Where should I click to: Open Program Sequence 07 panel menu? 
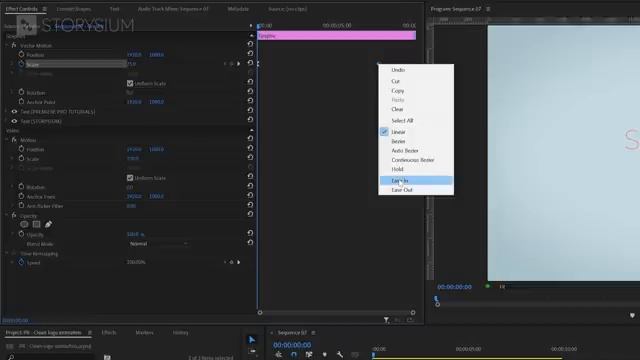(488, 9)
